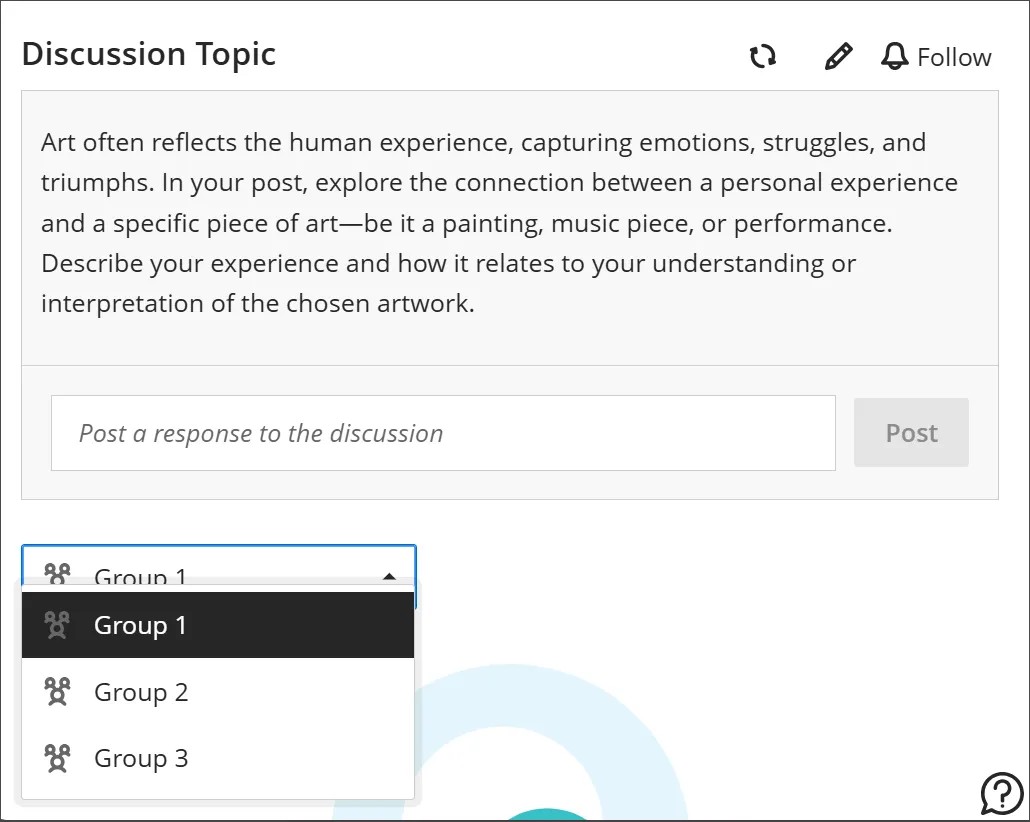The width and height of the screenshot is (1030, 822).
Task: Click the group icon next to Group 1
Action: (57, 625)
